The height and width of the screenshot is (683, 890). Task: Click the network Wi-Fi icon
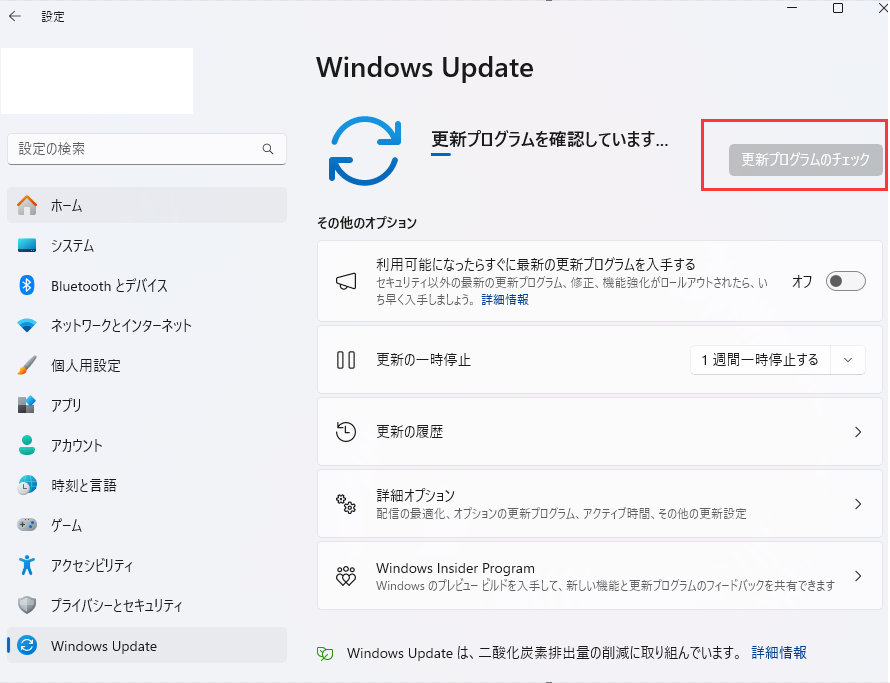coord(27,325)
